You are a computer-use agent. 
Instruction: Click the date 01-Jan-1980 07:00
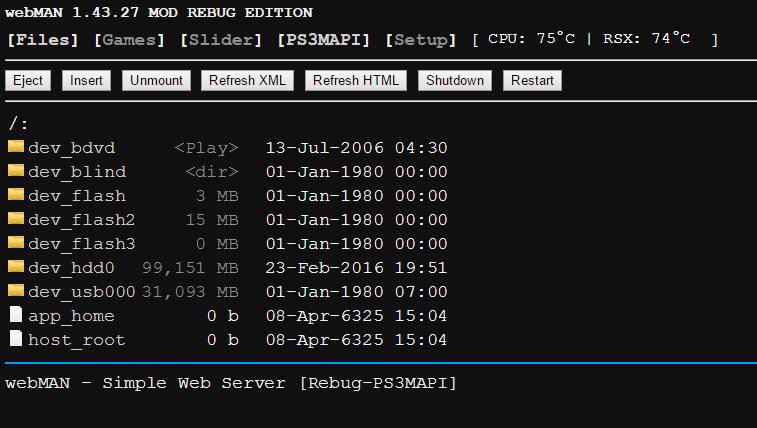click(357, 292)
